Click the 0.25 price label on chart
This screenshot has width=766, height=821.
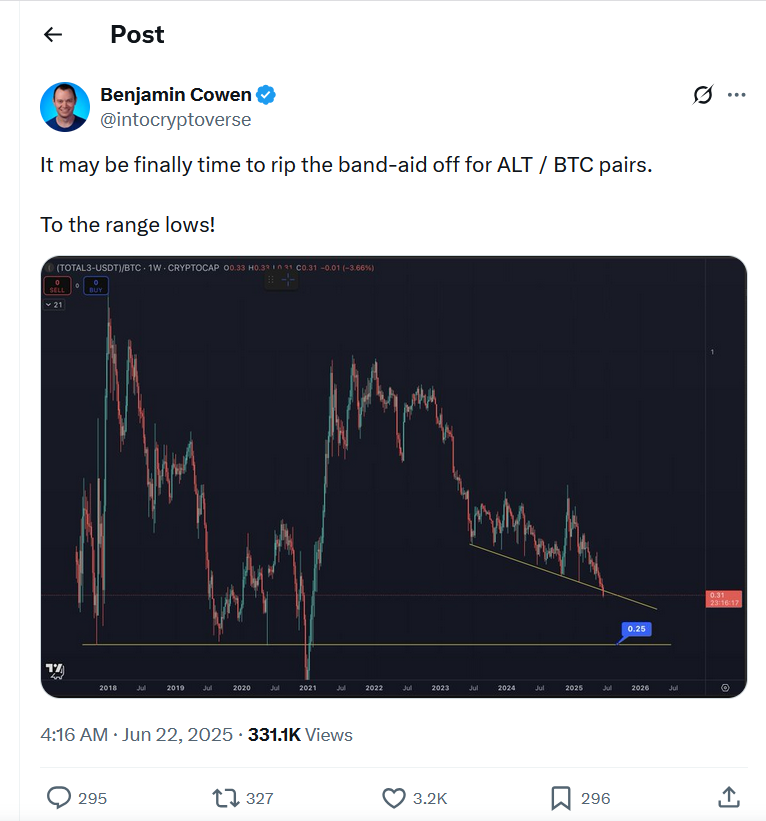(636, 629)
